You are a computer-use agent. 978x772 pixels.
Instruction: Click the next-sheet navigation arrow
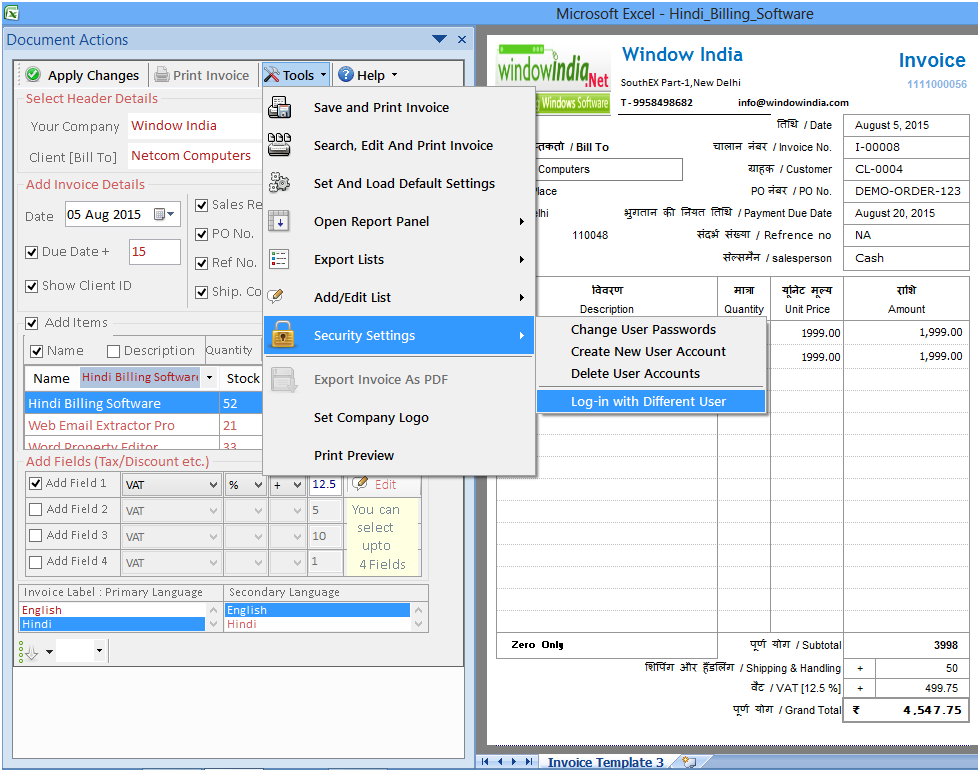click(x=514, y=761)
